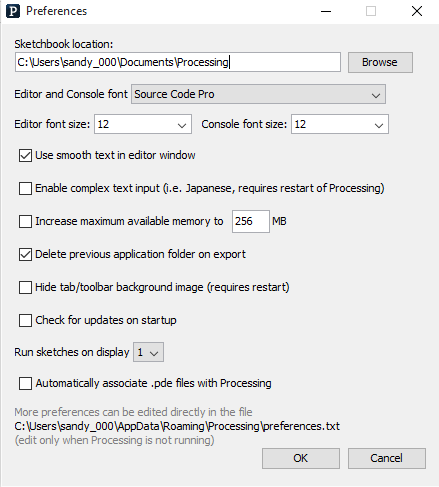Click the memory size field showing 256
The image size is (439, 487).
tap(251, 221)
